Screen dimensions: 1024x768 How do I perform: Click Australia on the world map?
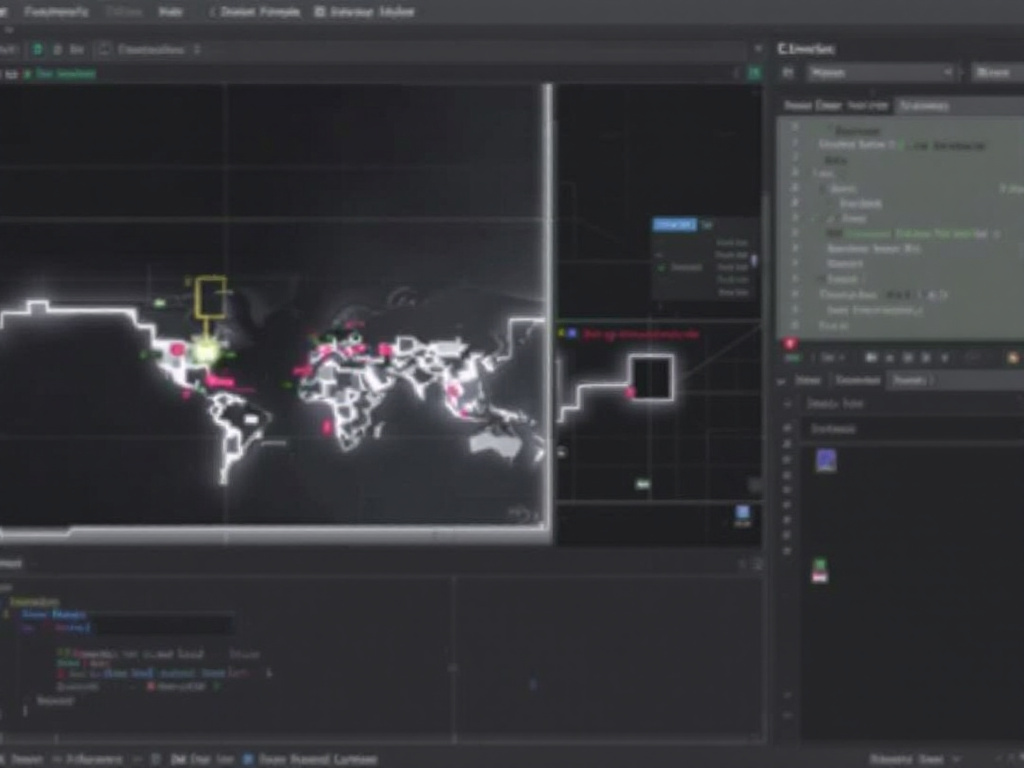tap(496, 445)
